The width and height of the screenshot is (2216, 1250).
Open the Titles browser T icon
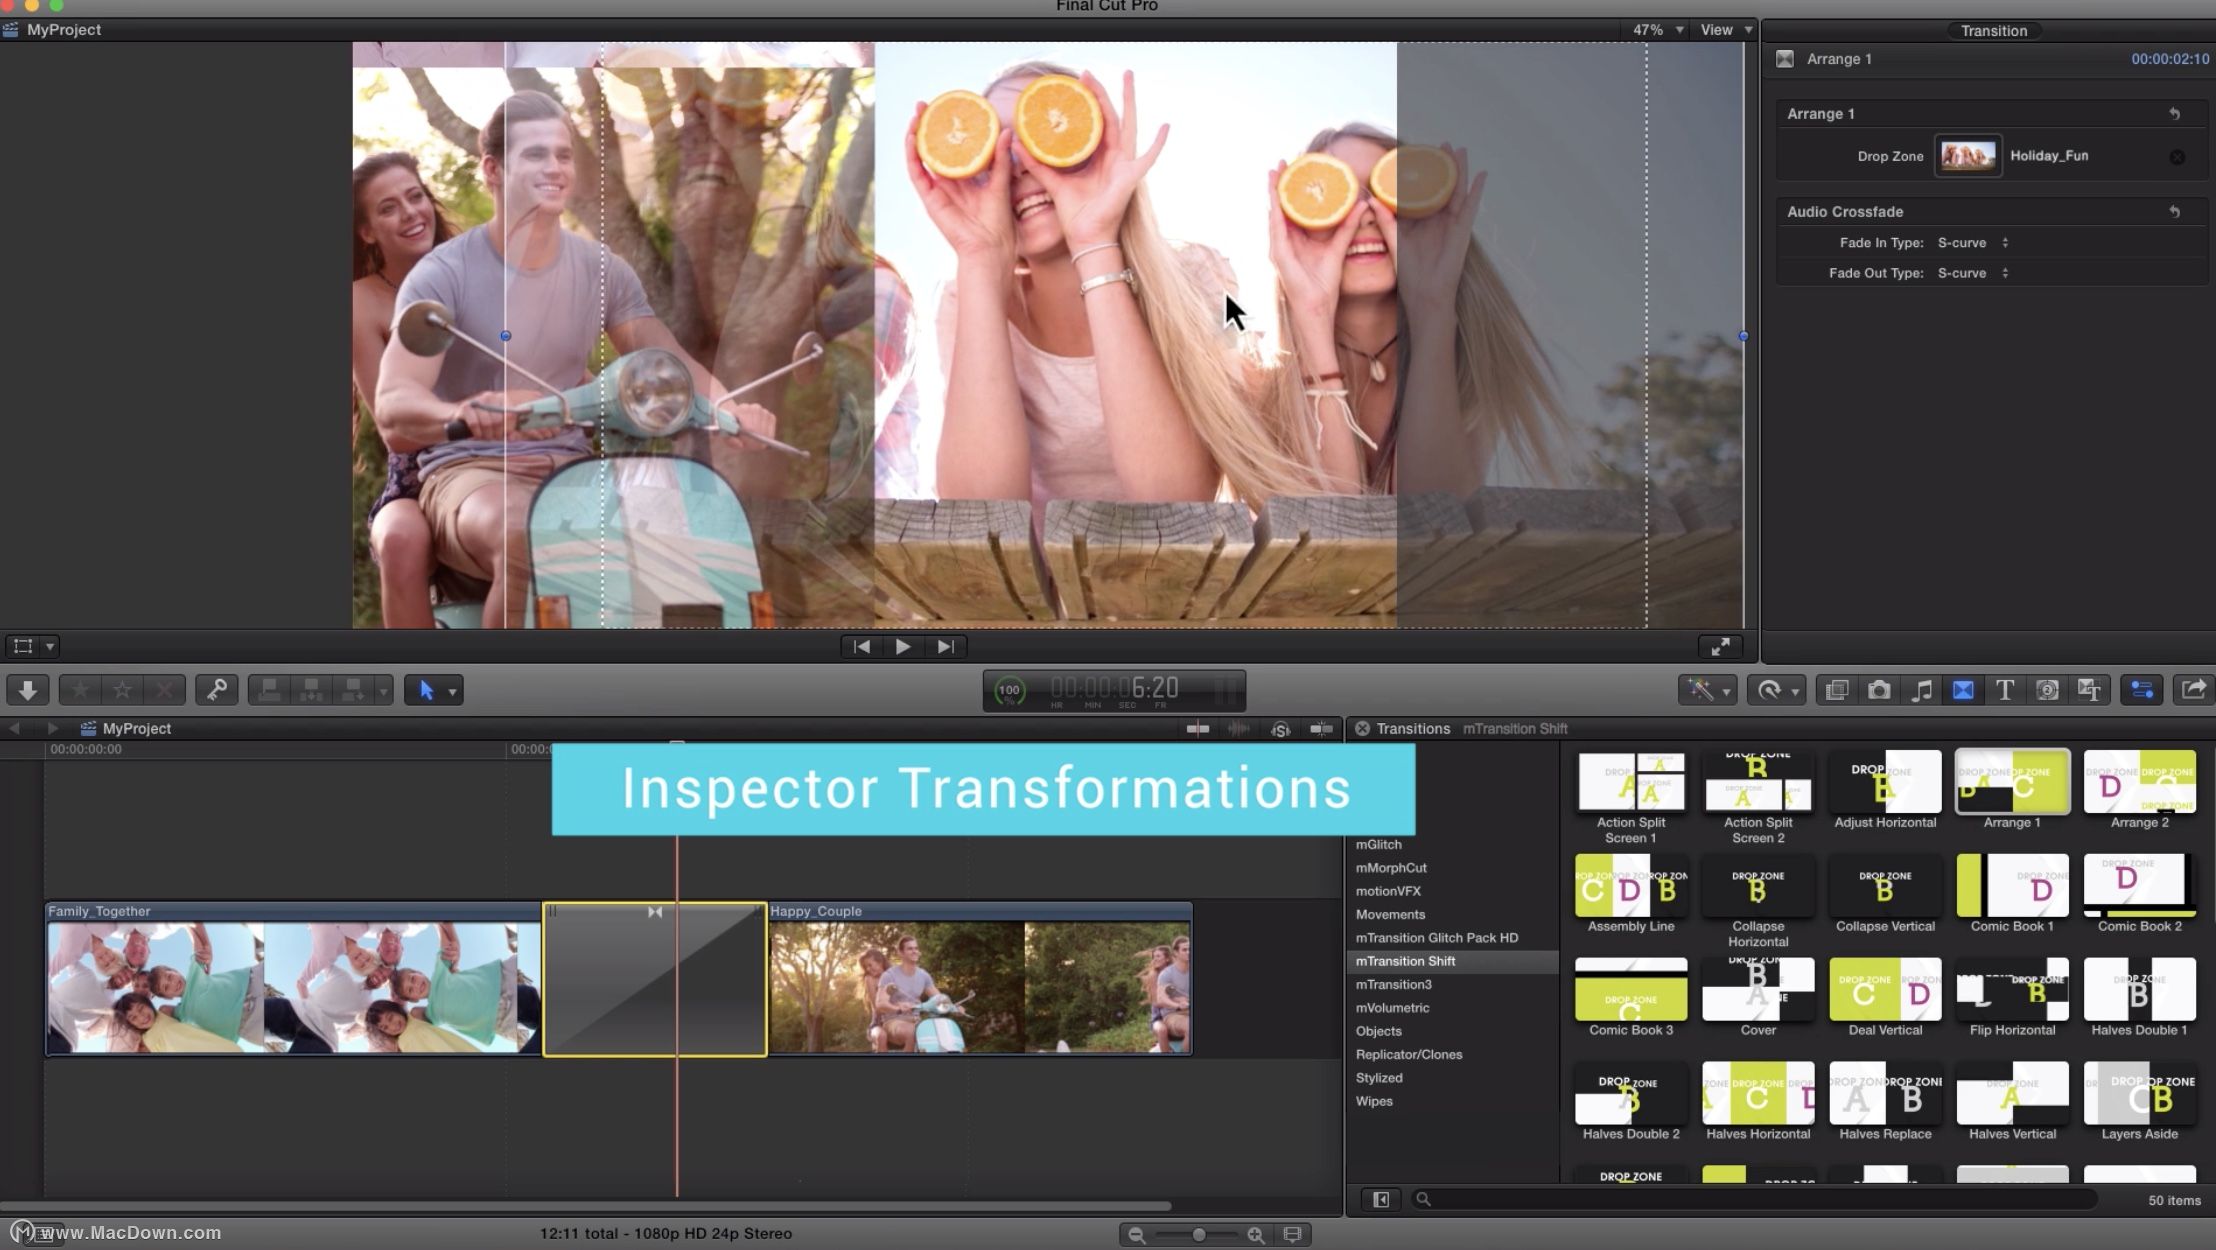2004,690
